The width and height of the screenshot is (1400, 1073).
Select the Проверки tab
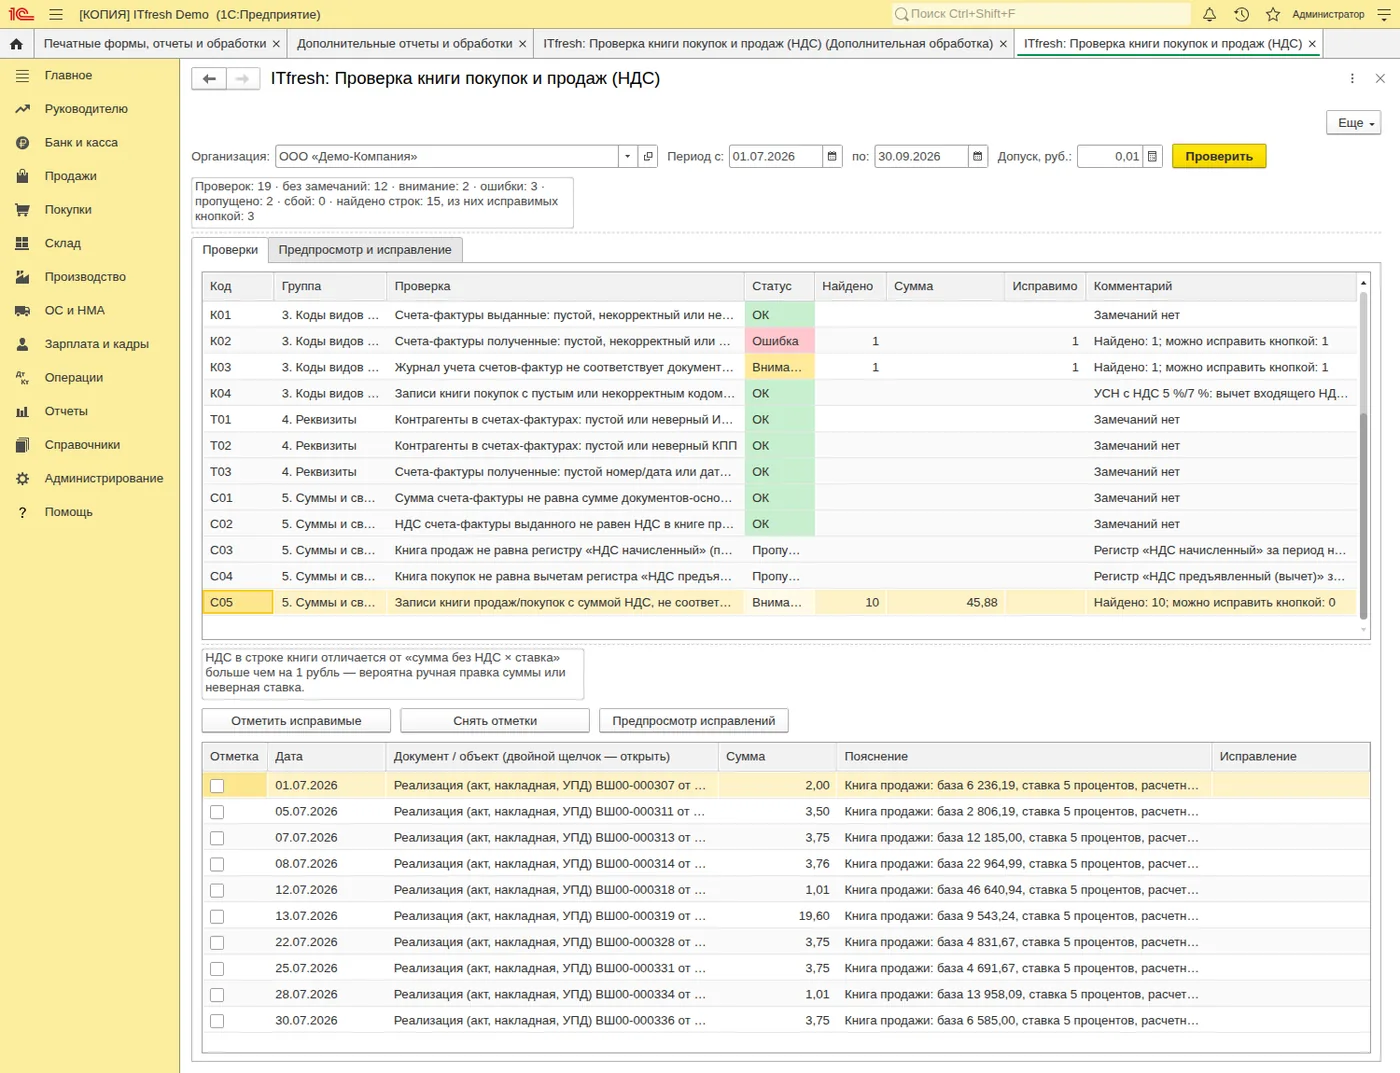tap(230, 250)
